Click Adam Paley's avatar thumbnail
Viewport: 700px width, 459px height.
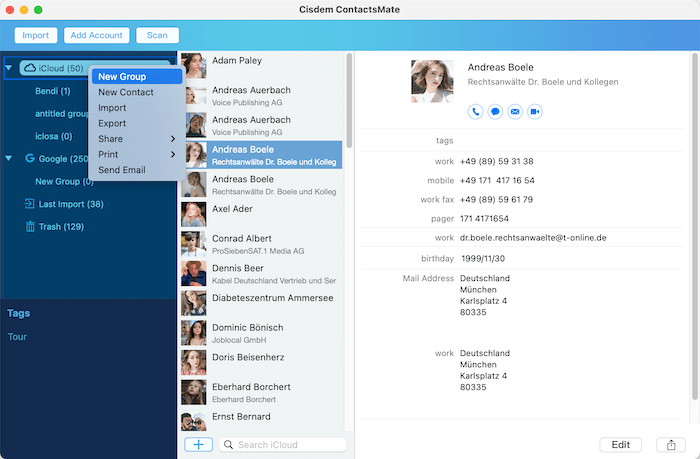(x=194, y=66)
